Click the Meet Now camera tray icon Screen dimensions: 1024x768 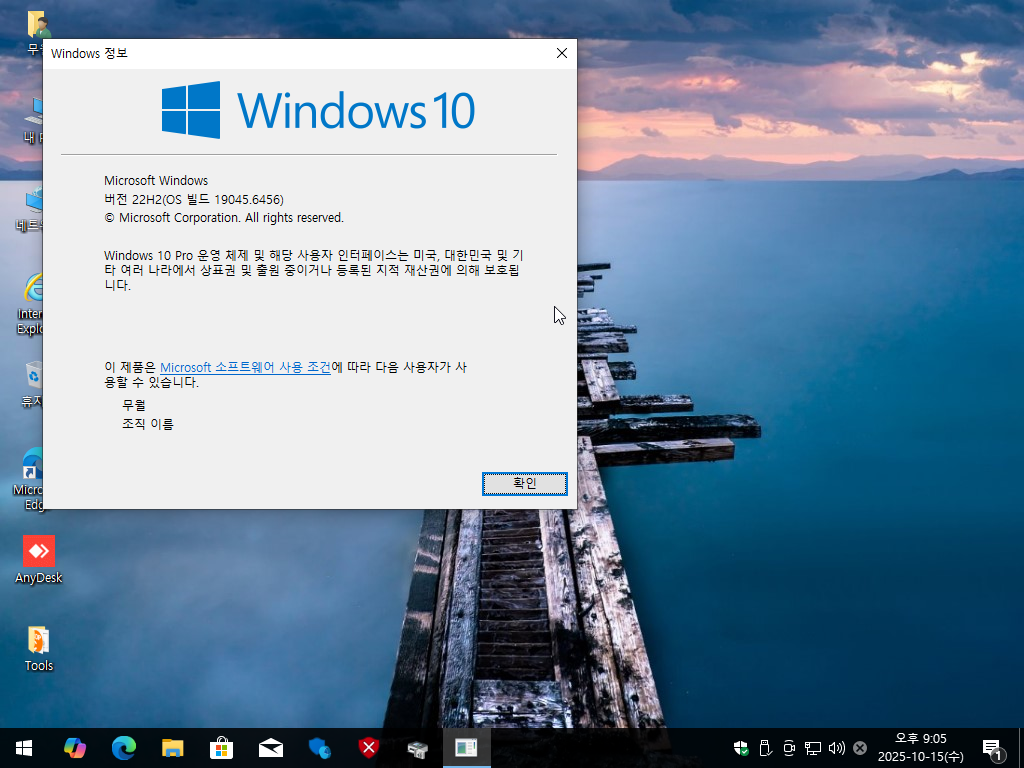pos(789,748)
